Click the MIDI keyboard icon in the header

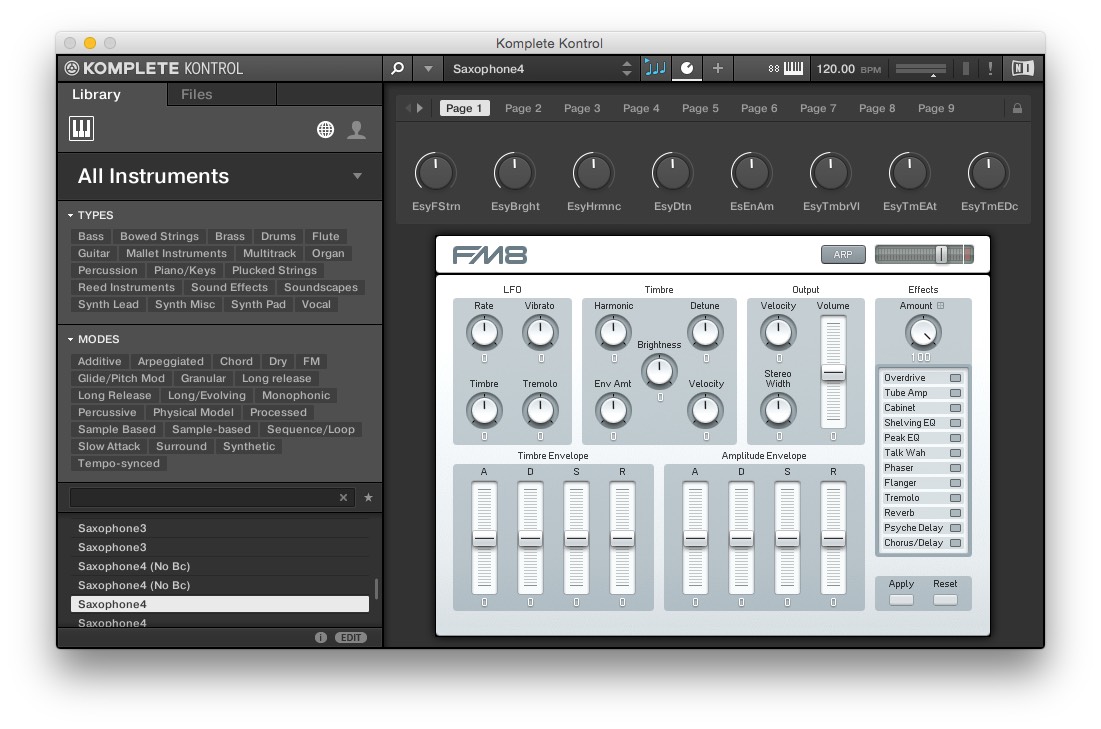point(793,69)
